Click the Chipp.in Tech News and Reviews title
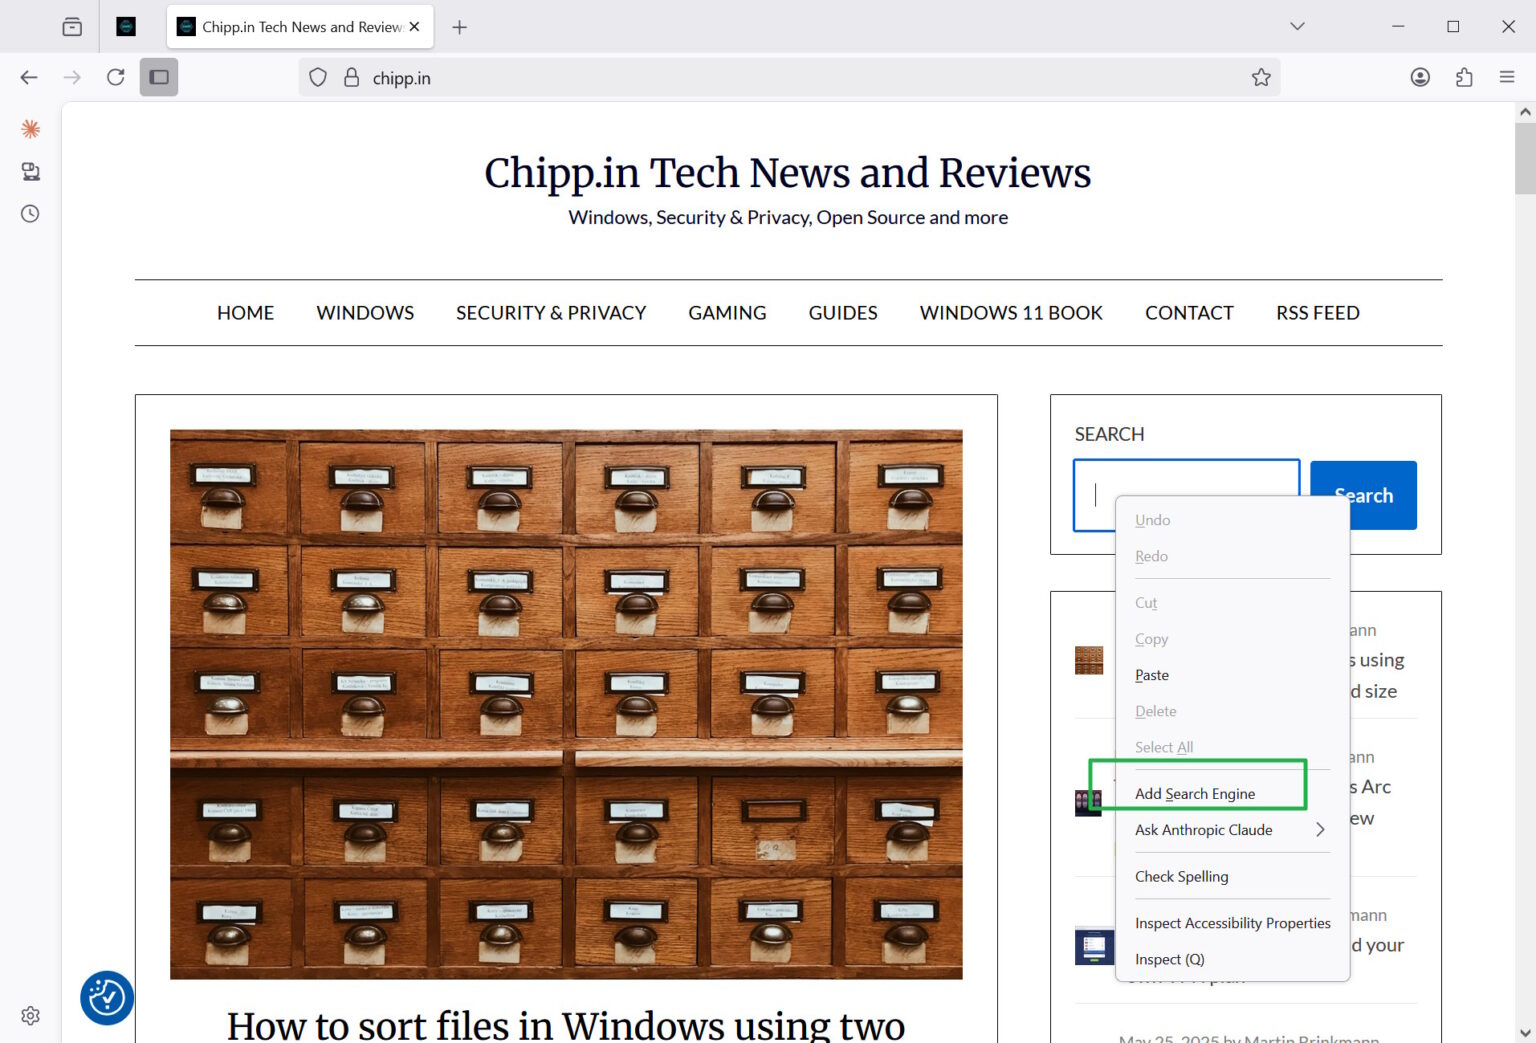Viewport: 1536px width, 1043px height. coord(788,172)
